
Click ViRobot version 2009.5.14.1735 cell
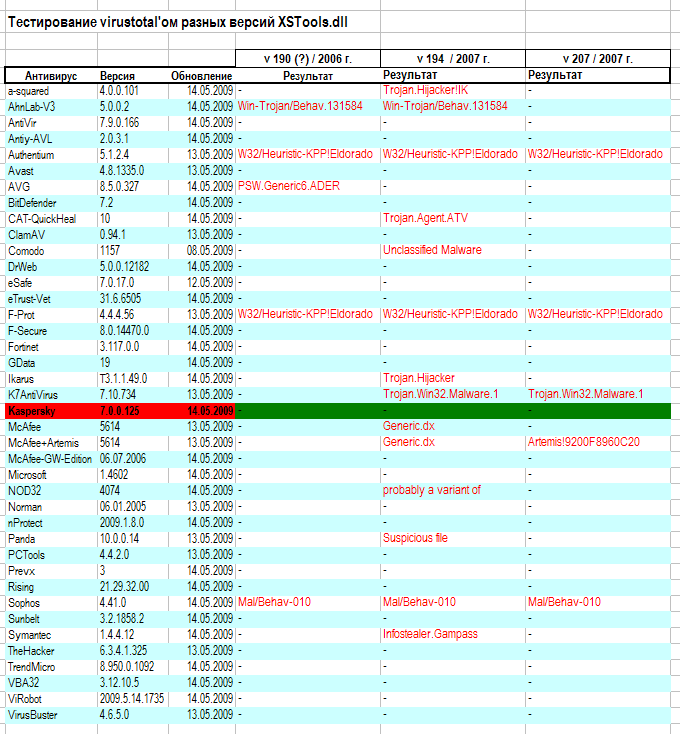133,698
